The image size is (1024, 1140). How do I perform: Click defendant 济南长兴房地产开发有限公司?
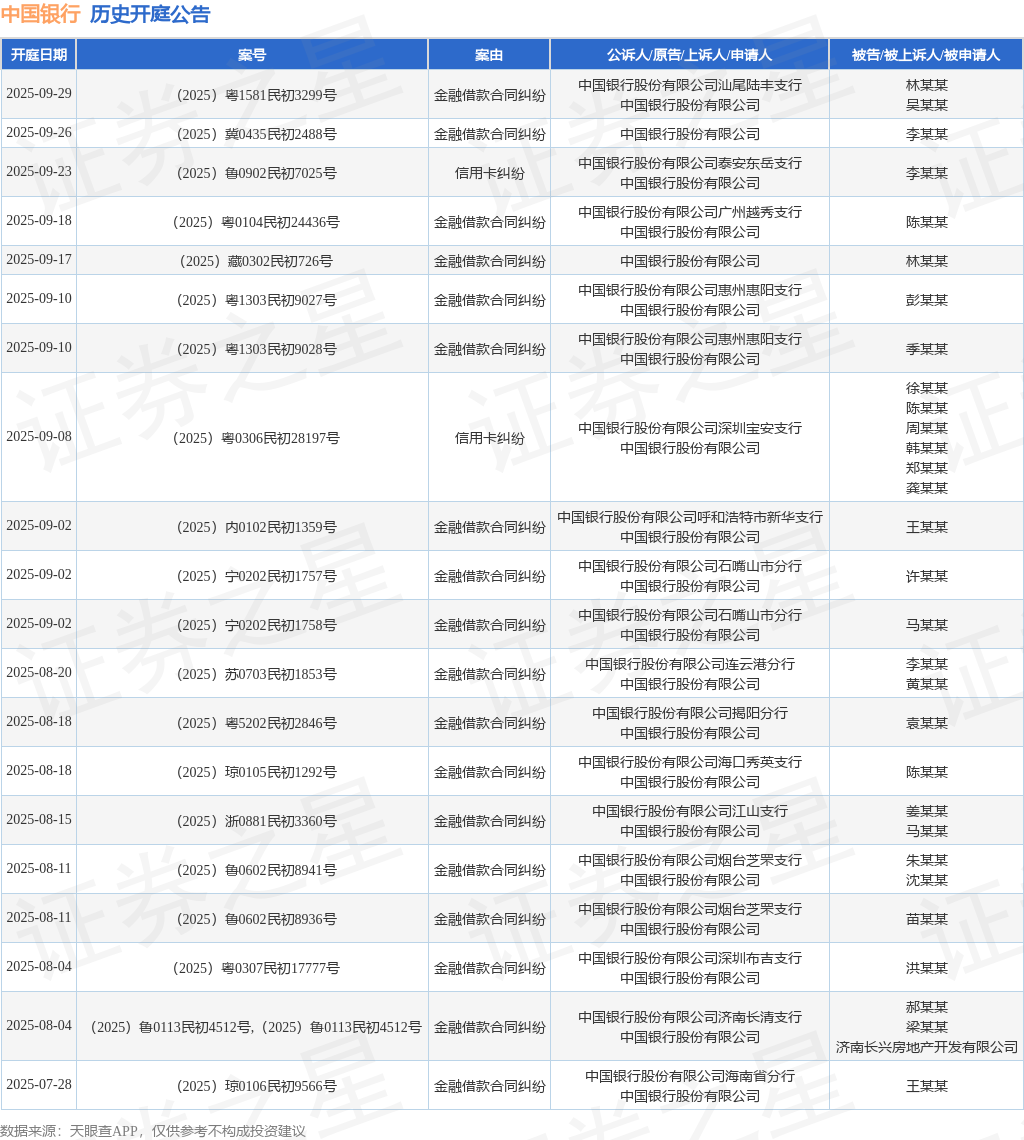click(x=927, y=1048)
